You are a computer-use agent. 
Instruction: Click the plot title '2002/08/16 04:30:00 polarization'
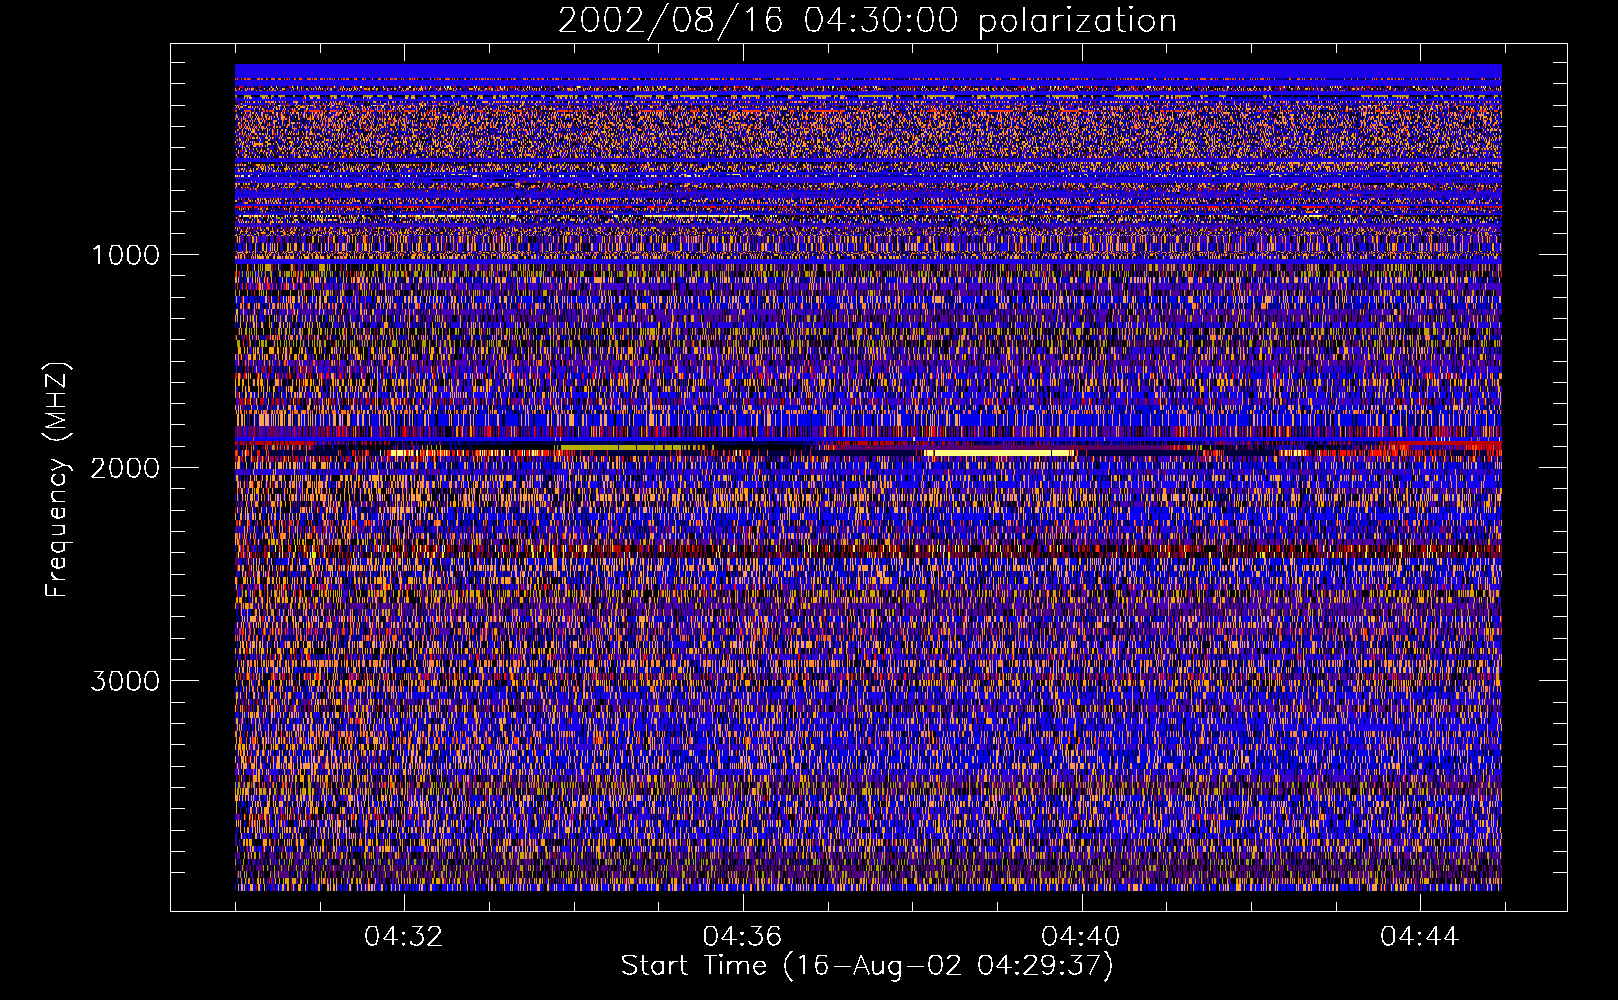pos(867,21)
